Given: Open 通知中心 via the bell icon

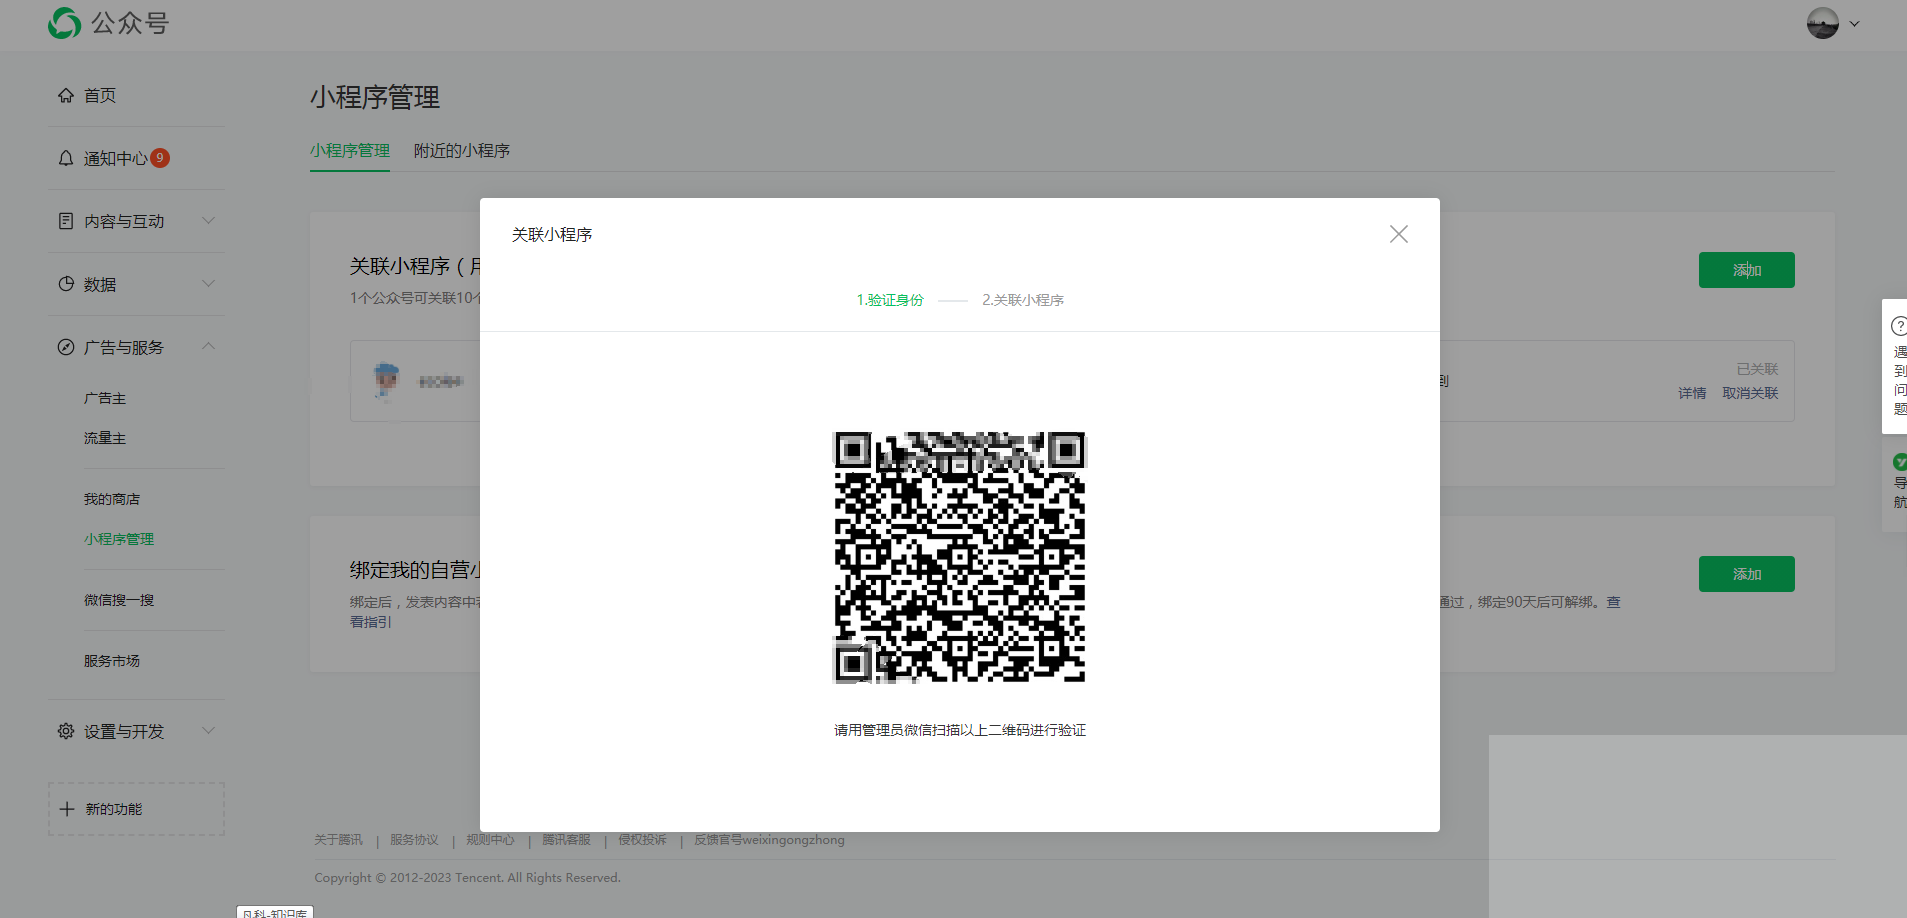Looking at the screenshot, I should click(66, 158).
